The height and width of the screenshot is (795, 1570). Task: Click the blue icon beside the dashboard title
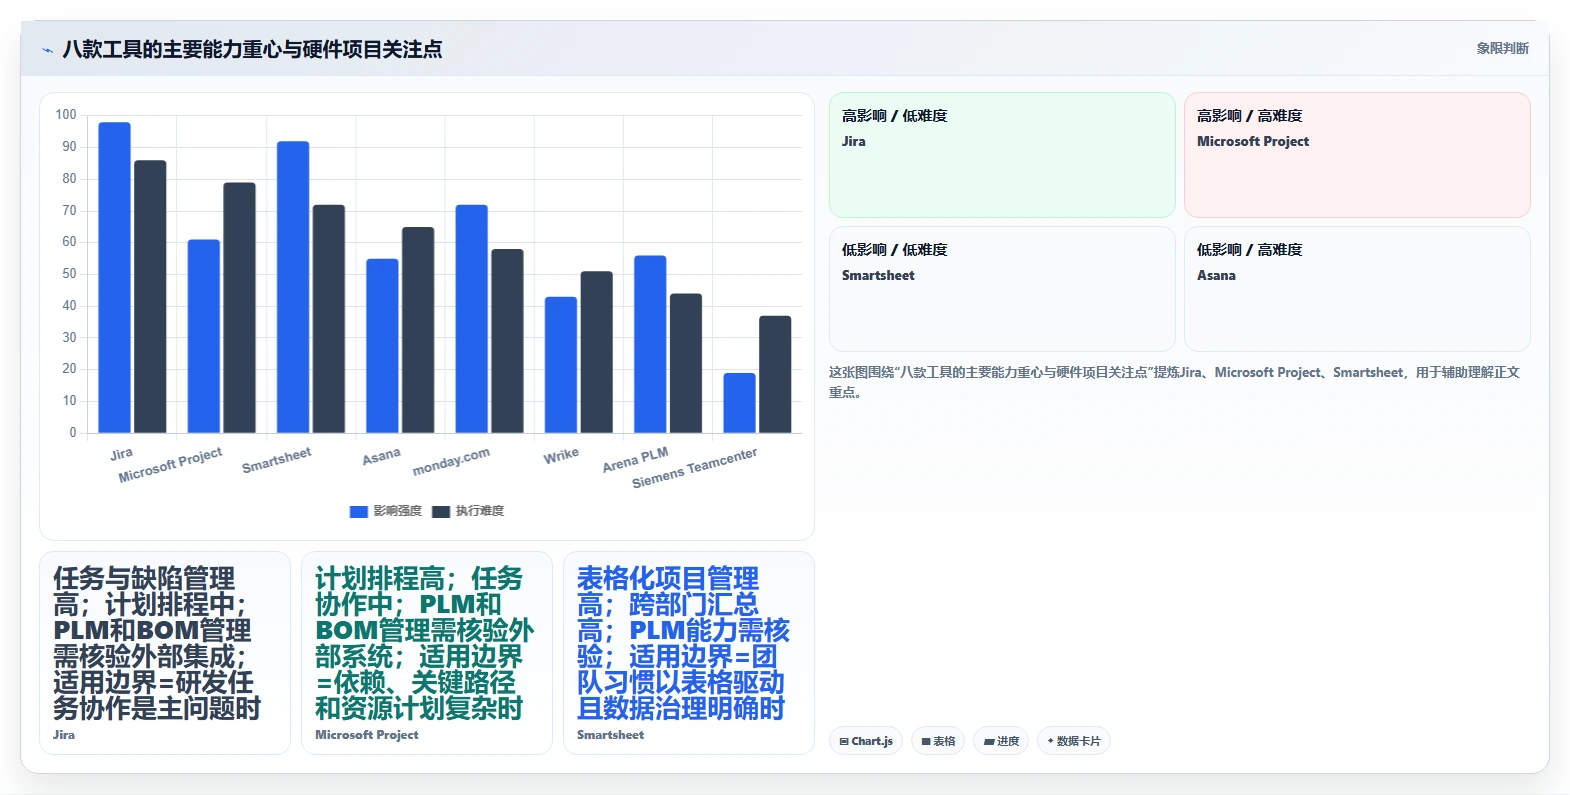(x=47, y=50)
